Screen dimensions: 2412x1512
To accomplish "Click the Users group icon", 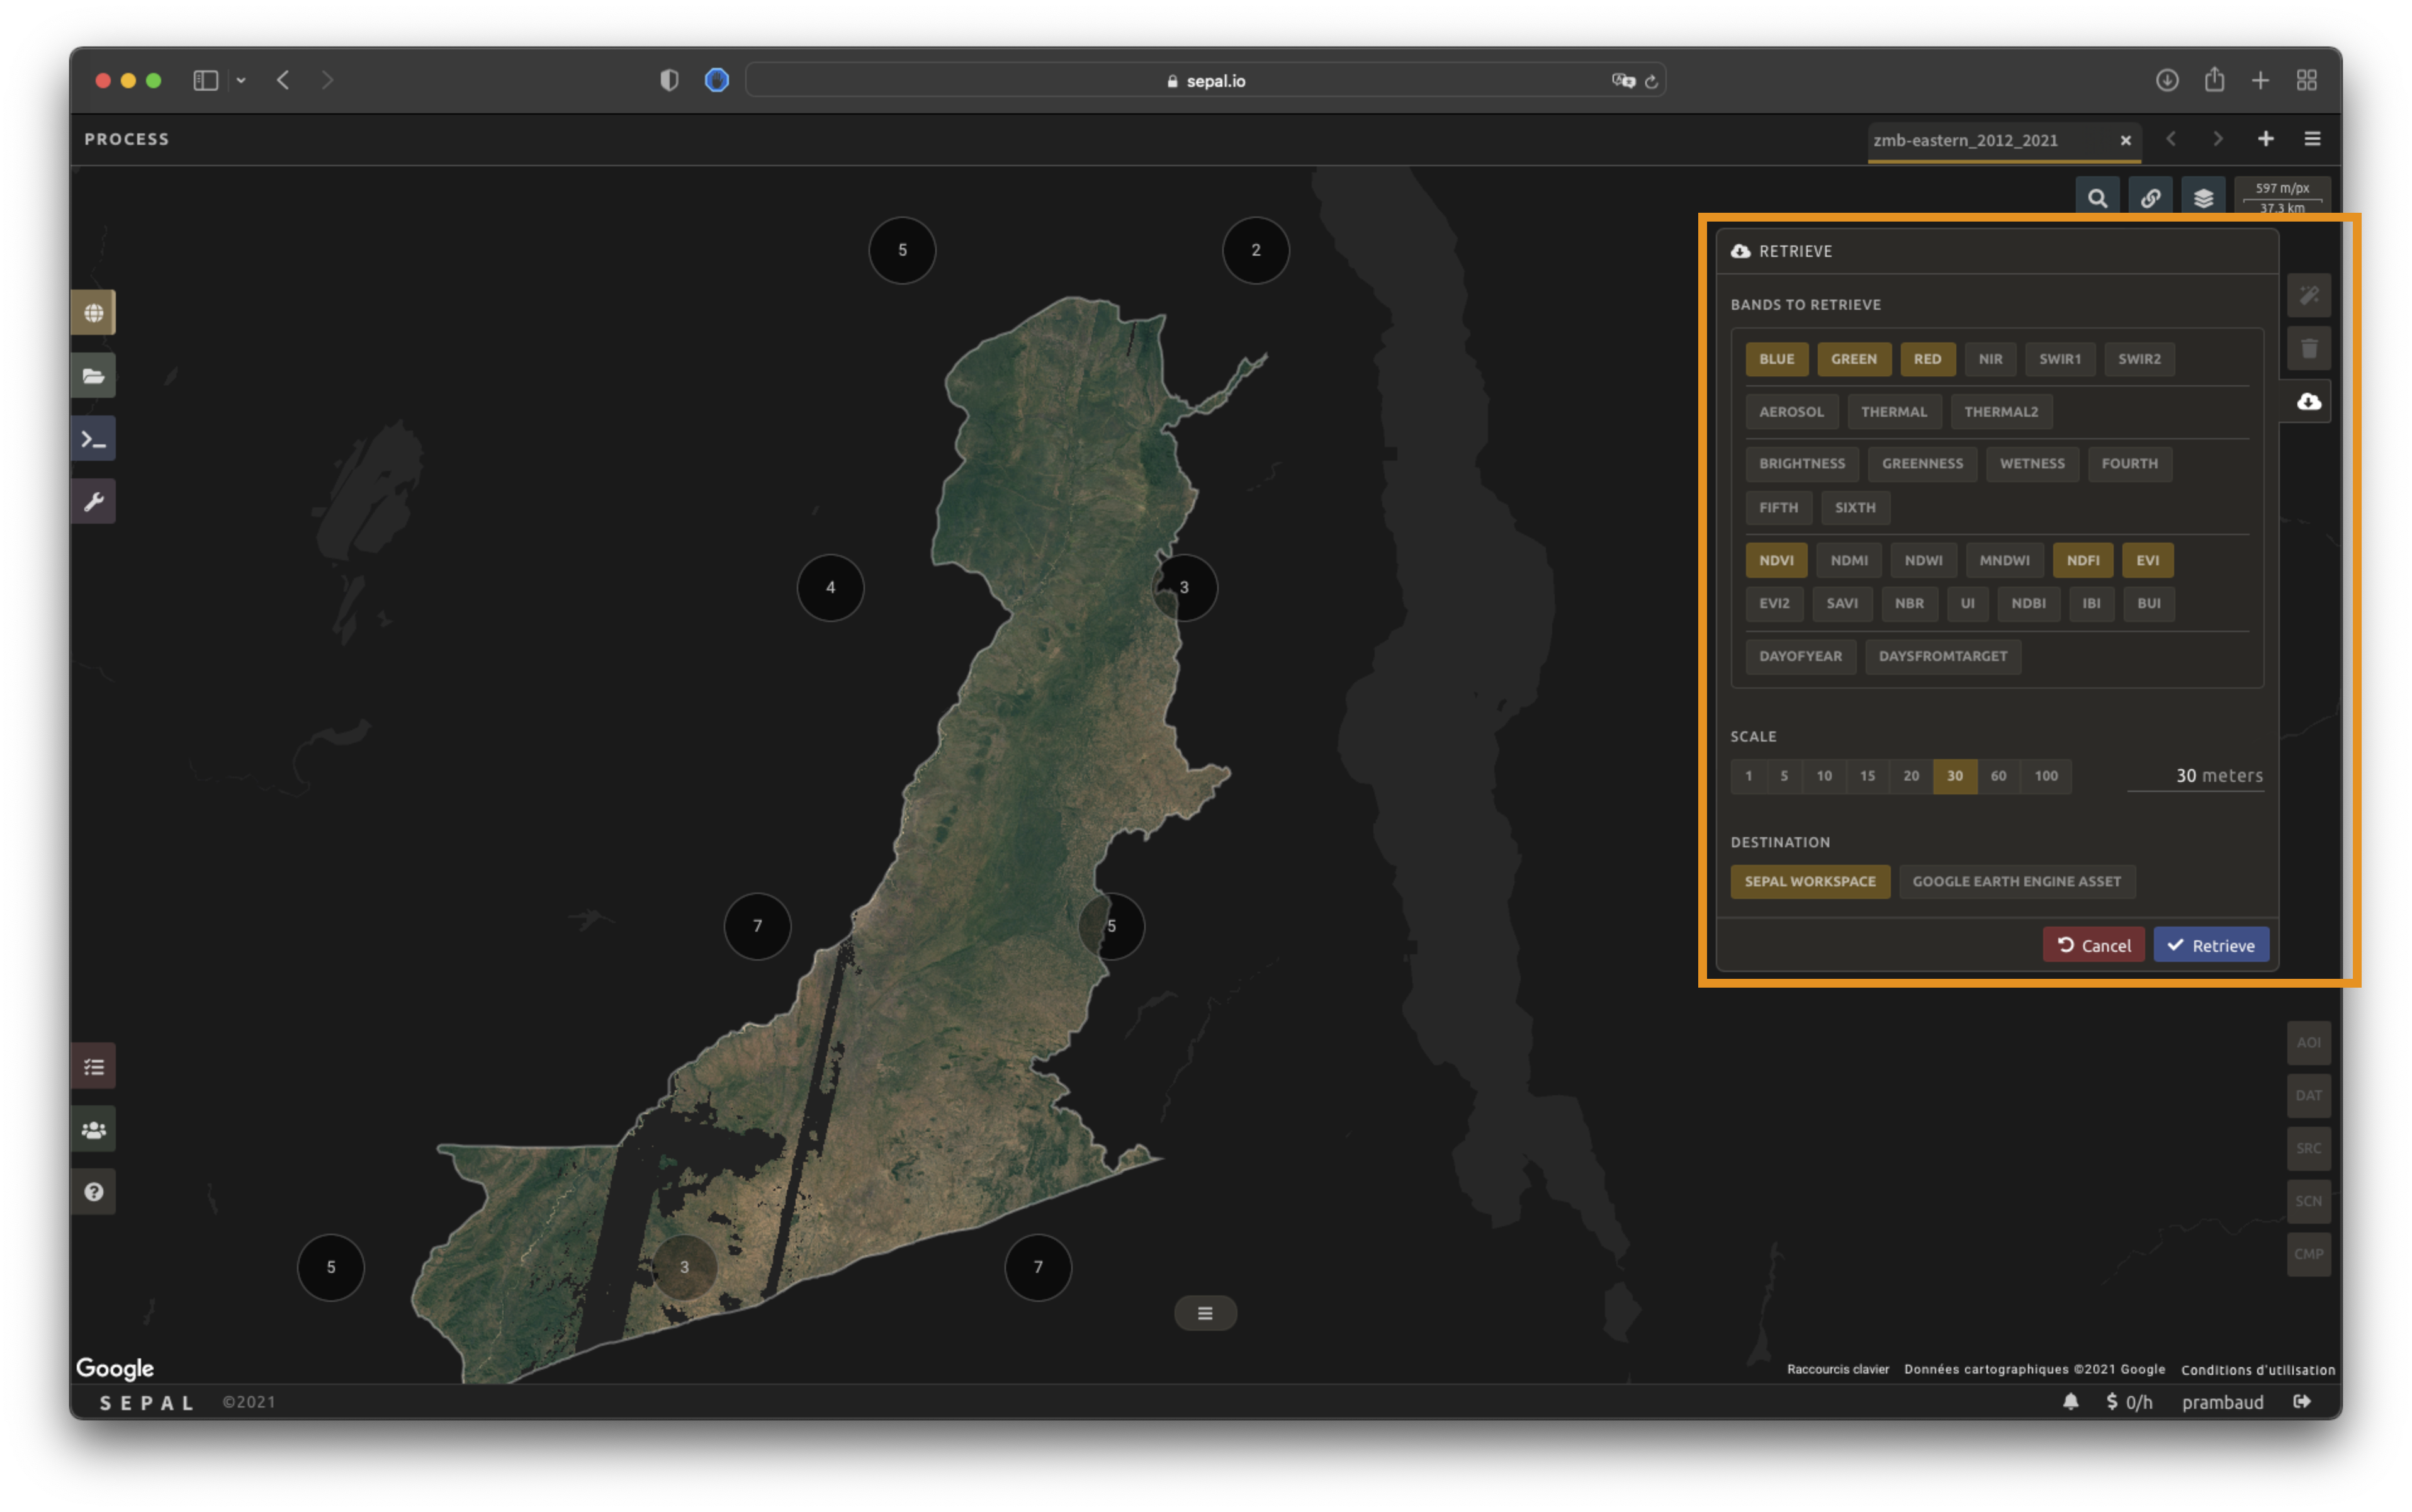I will tap(93, 1130).
